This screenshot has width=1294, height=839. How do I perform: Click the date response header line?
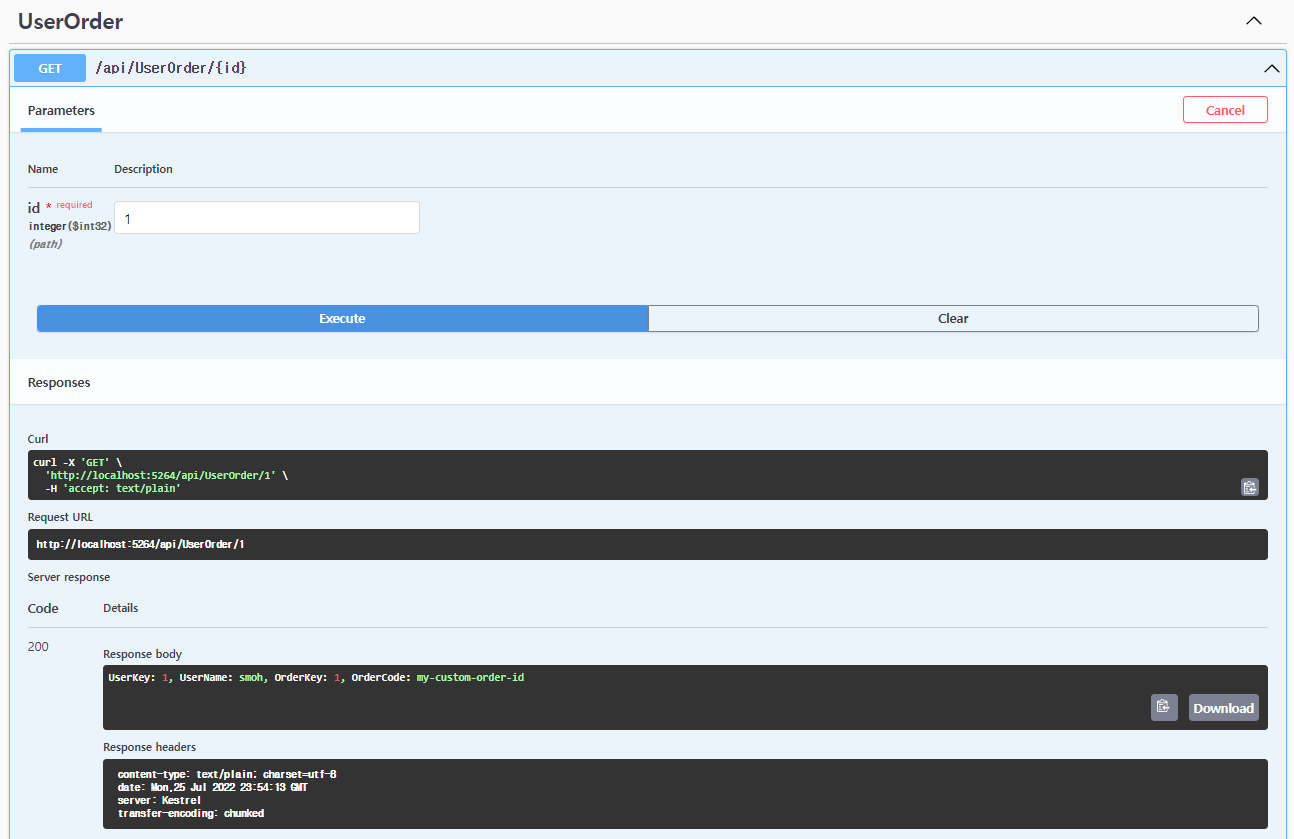pos(212,788)
